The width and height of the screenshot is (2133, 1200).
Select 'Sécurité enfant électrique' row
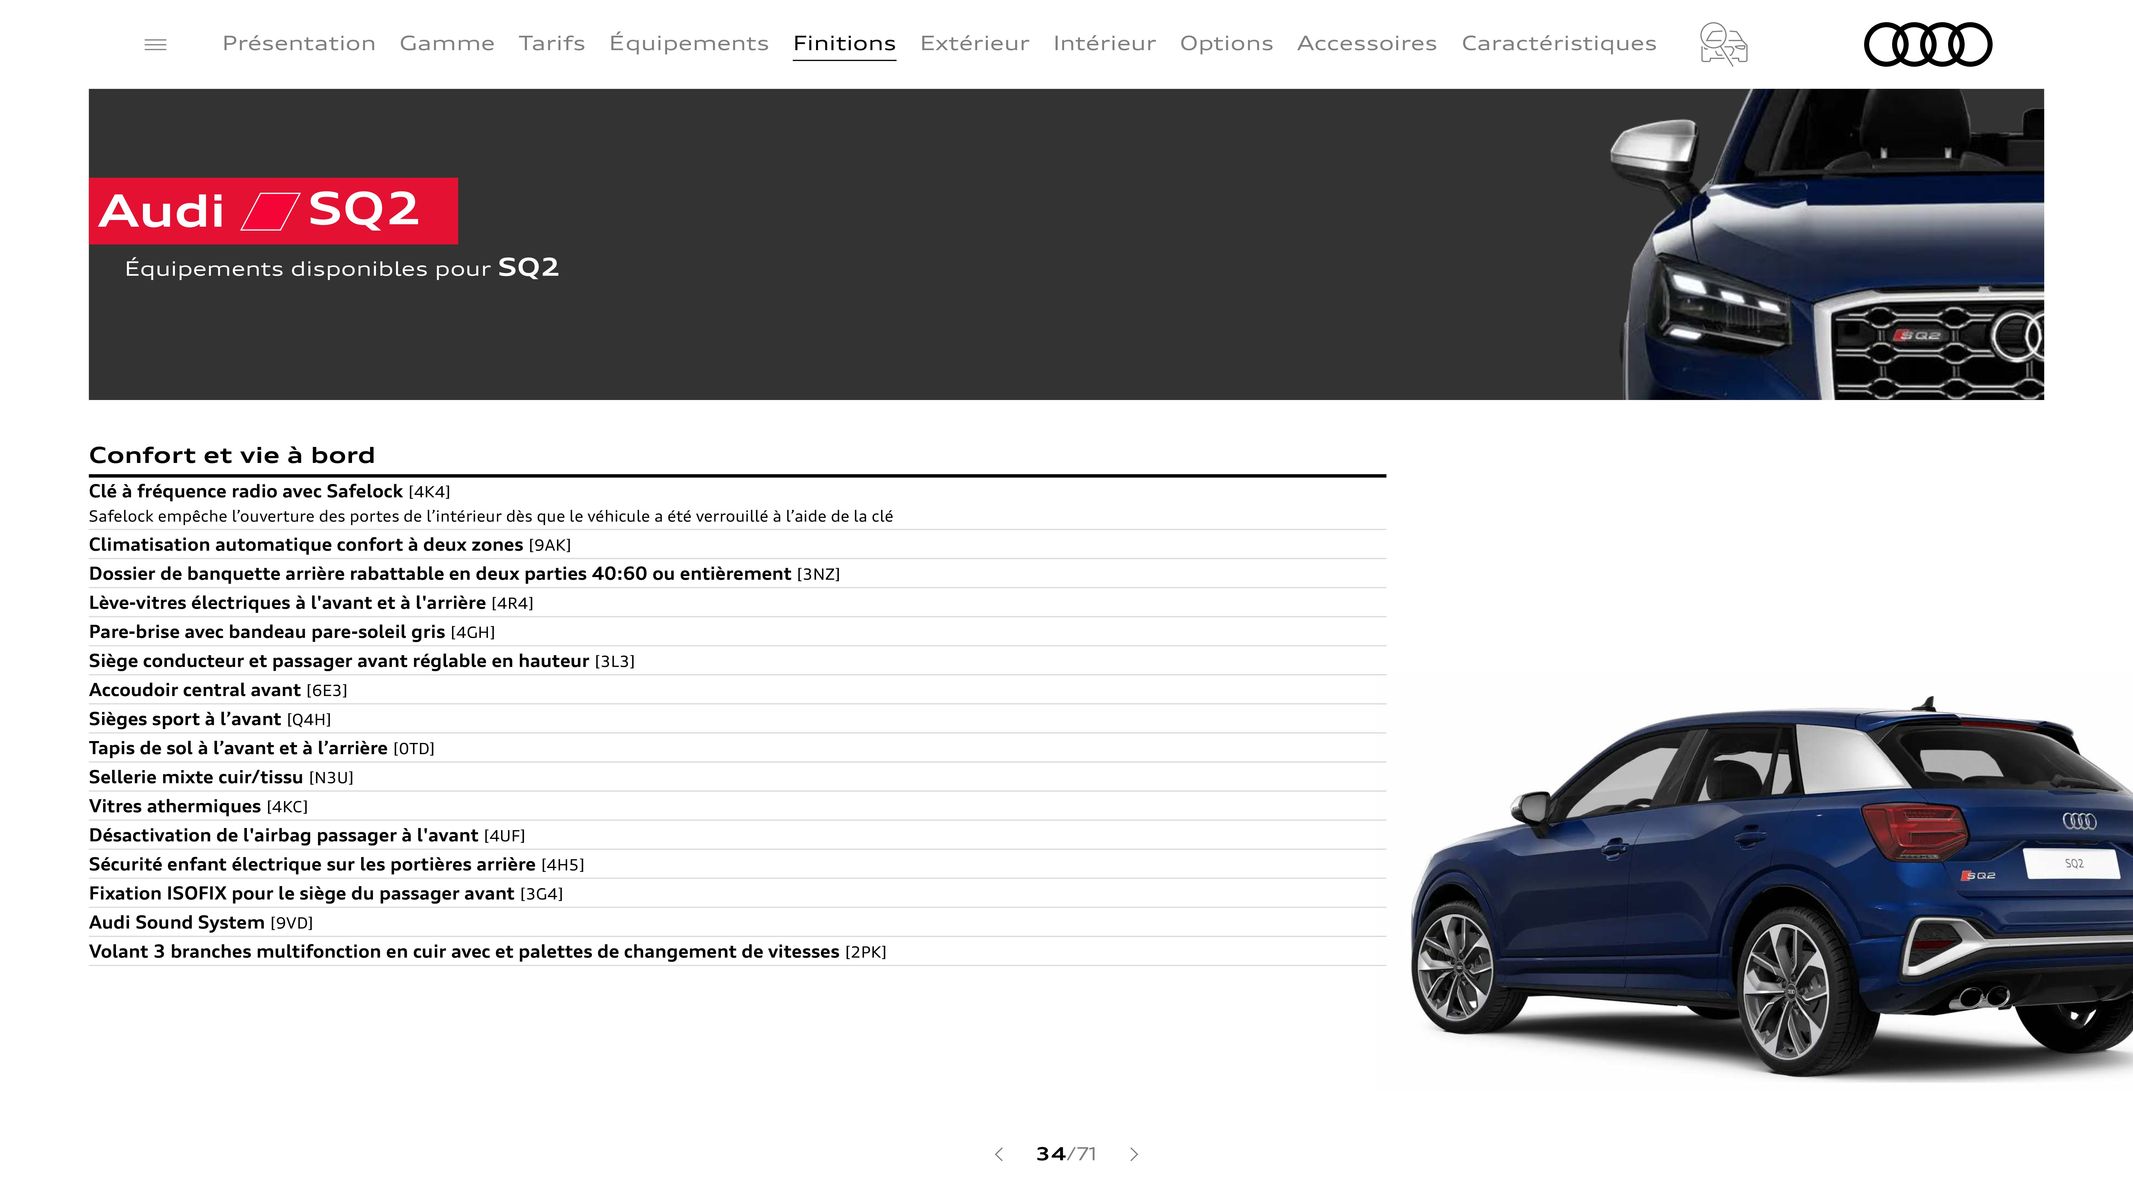(737, 863)
